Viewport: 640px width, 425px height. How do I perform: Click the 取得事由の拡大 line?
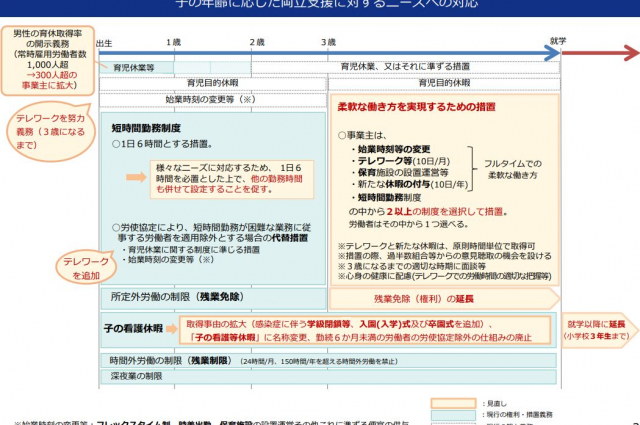click(x=339, y=324)
